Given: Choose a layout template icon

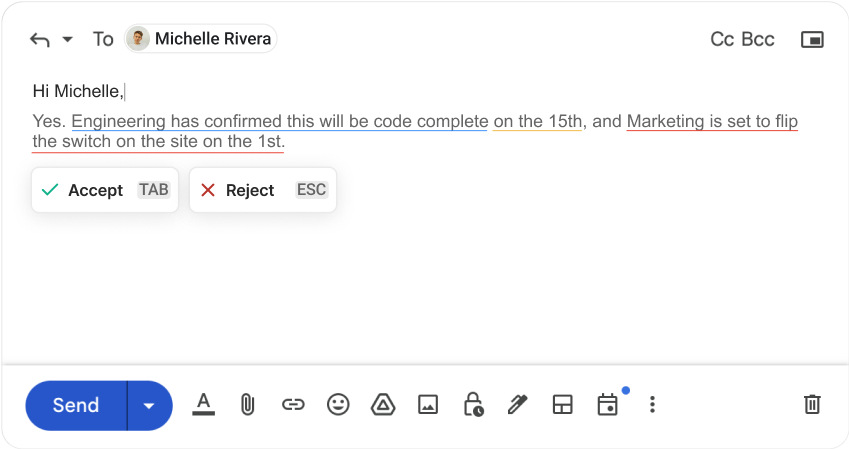Looking at the screenshot, I should point(563,405).
